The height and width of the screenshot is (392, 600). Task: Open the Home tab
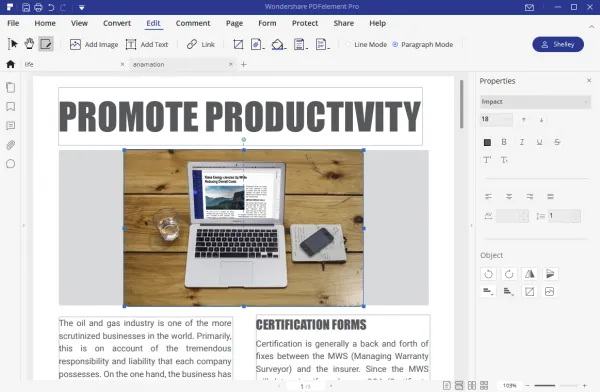tap(45, 23)
